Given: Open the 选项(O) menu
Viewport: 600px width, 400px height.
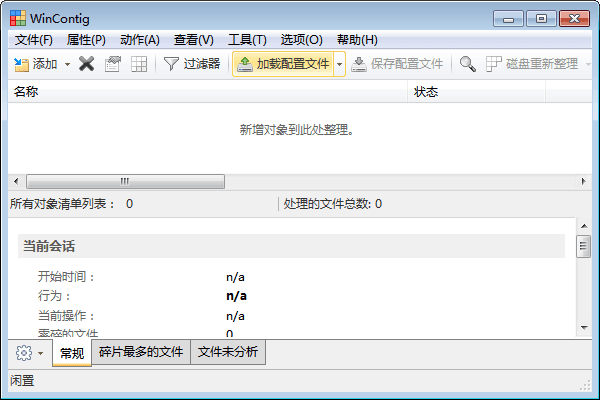Looking at the screenshot, I should pos(302,40).
